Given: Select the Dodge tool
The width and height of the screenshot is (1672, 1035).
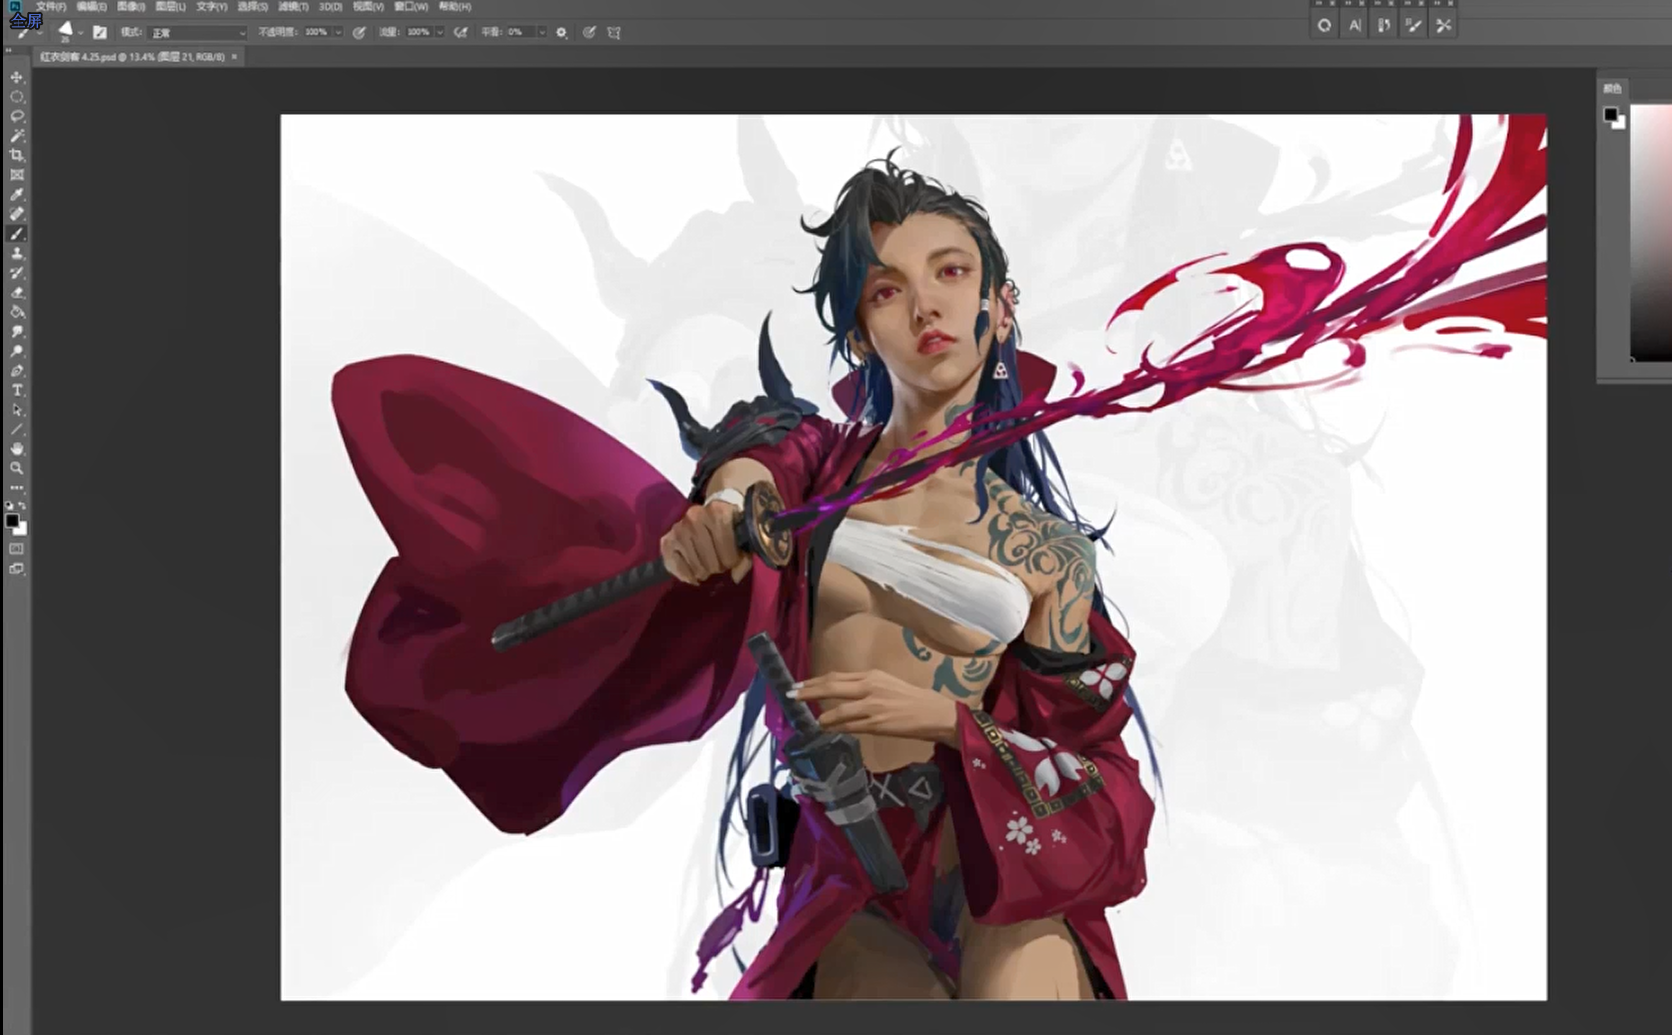Looking at the screenshot, I should tap(17, 351).
